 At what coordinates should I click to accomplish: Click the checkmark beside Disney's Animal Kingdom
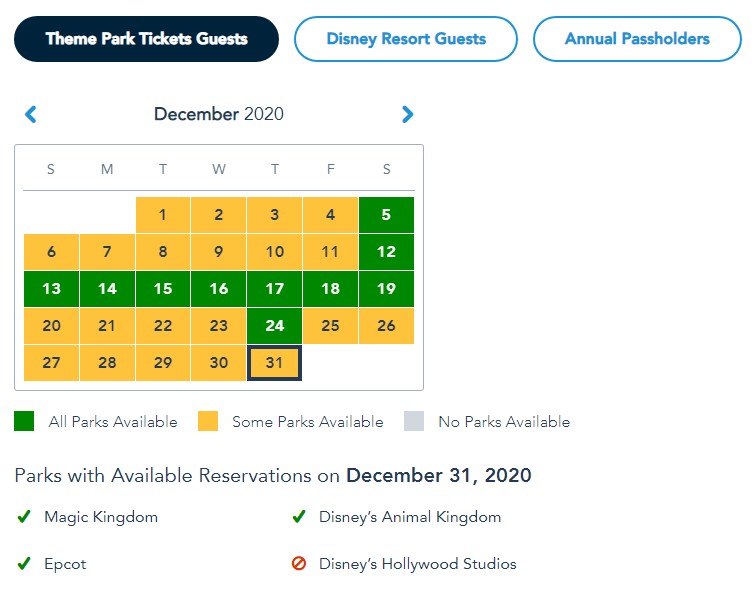pyautogui.click(x=298, y=517)
